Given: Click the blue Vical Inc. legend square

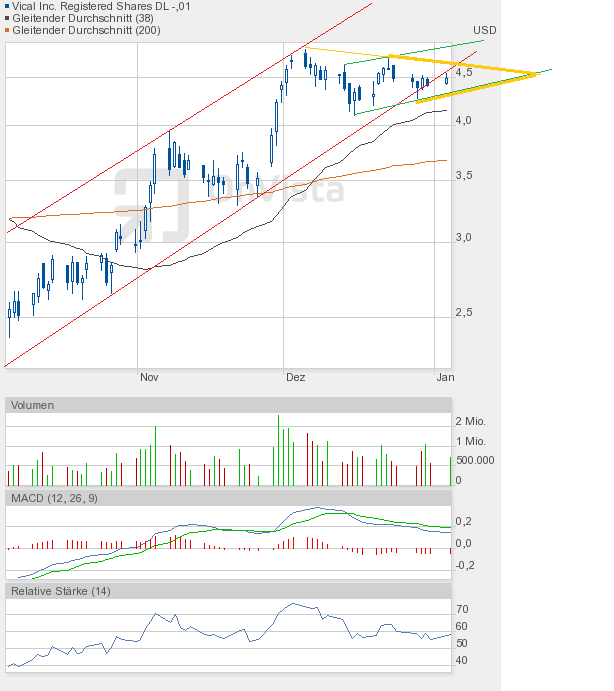Looking at the screenshot, I should click(x=8, y=6).
